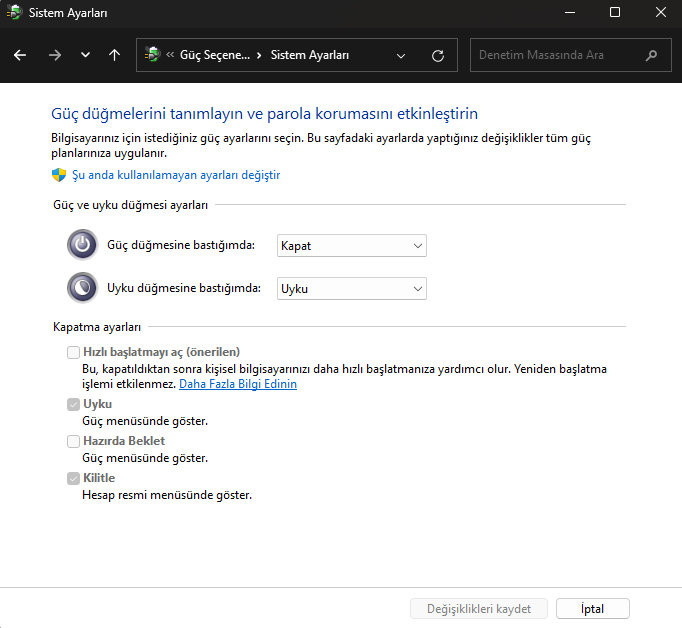Viewport: 682px width, 628px height.
Task: Expand address bar history dropdown
Action: pyautogui.click(x=401, y=56)
